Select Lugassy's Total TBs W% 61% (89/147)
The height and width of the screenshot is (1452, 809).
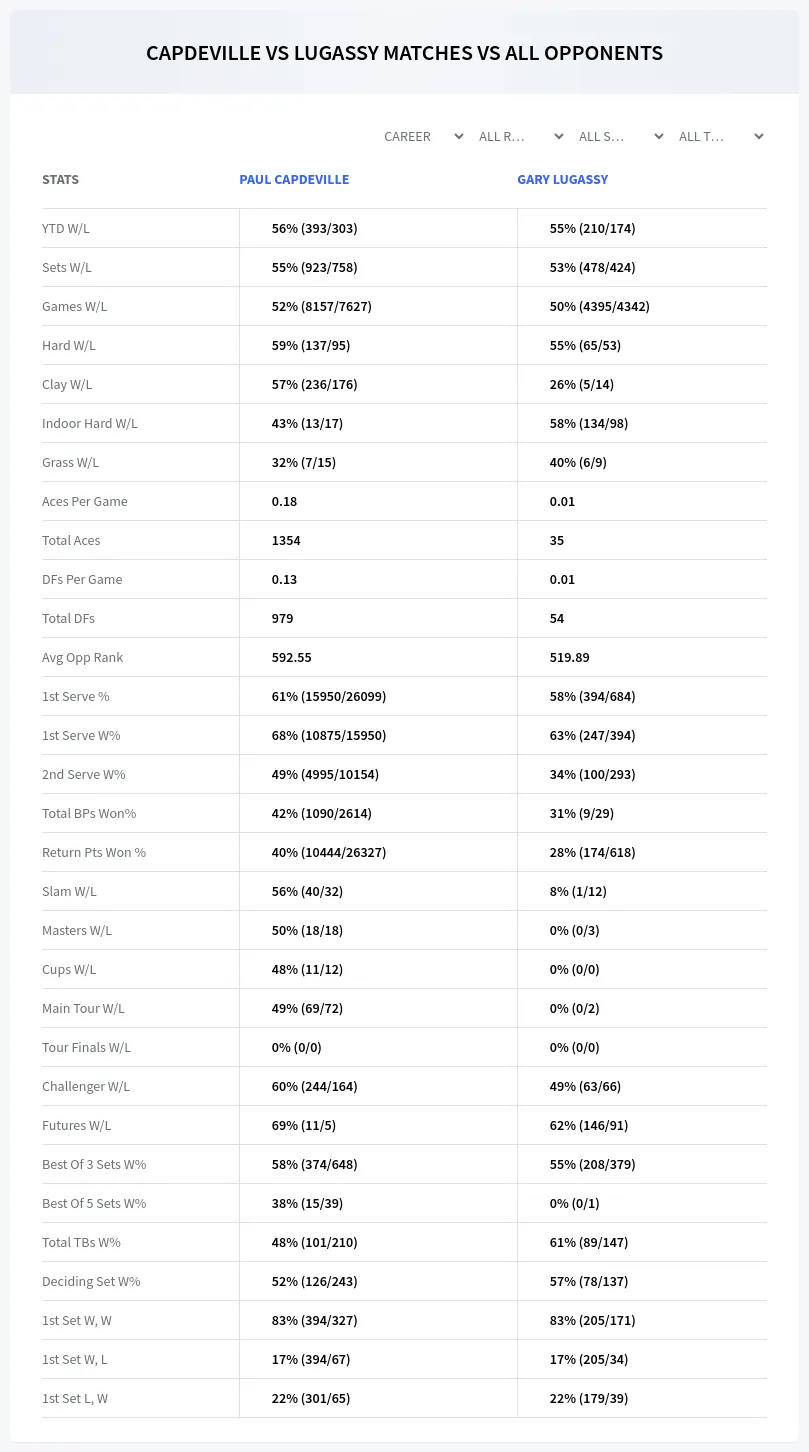(x=589, y=1242)
